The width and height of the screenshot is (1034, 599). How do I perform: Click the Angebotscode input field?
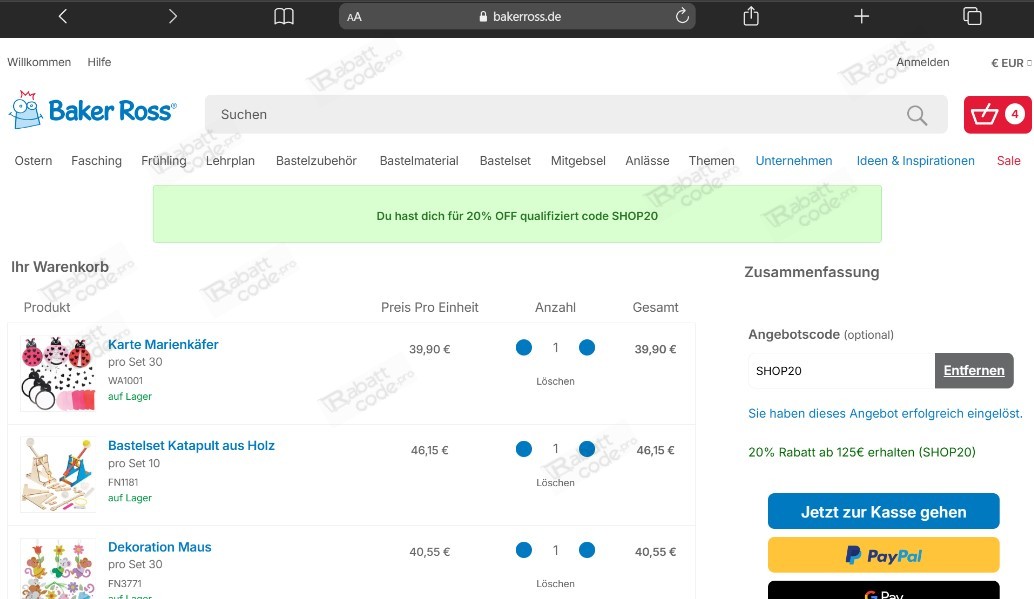coord(840,370)
